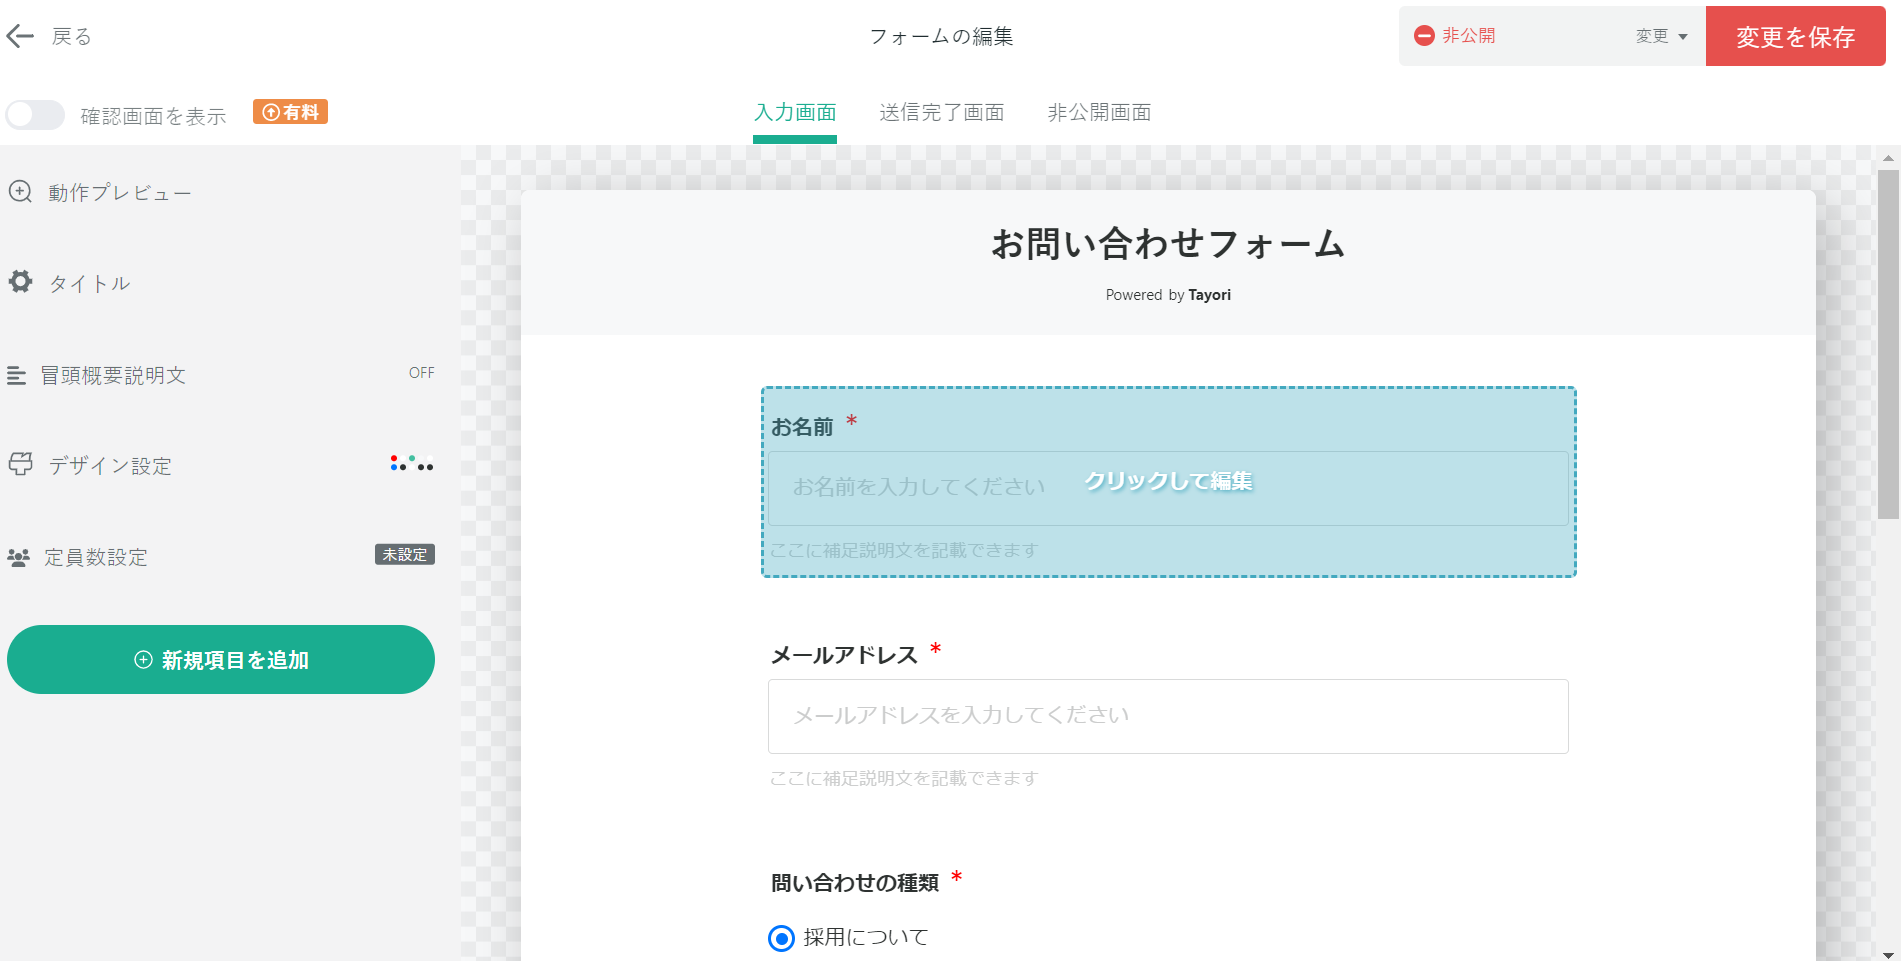Switch to the 送信完了画面 tab
The image size is (1901, 961).
[x=941, y=112]
